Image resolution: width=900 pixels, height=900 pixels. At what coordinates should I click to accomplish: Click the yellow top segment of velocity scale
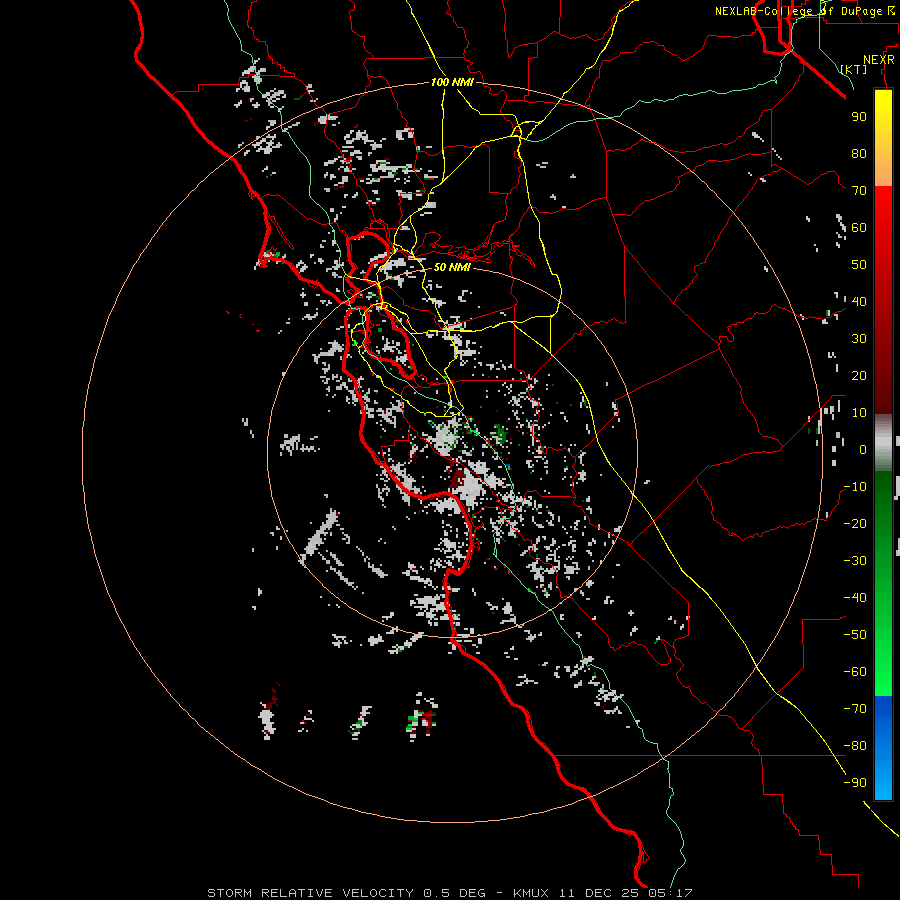883,138
